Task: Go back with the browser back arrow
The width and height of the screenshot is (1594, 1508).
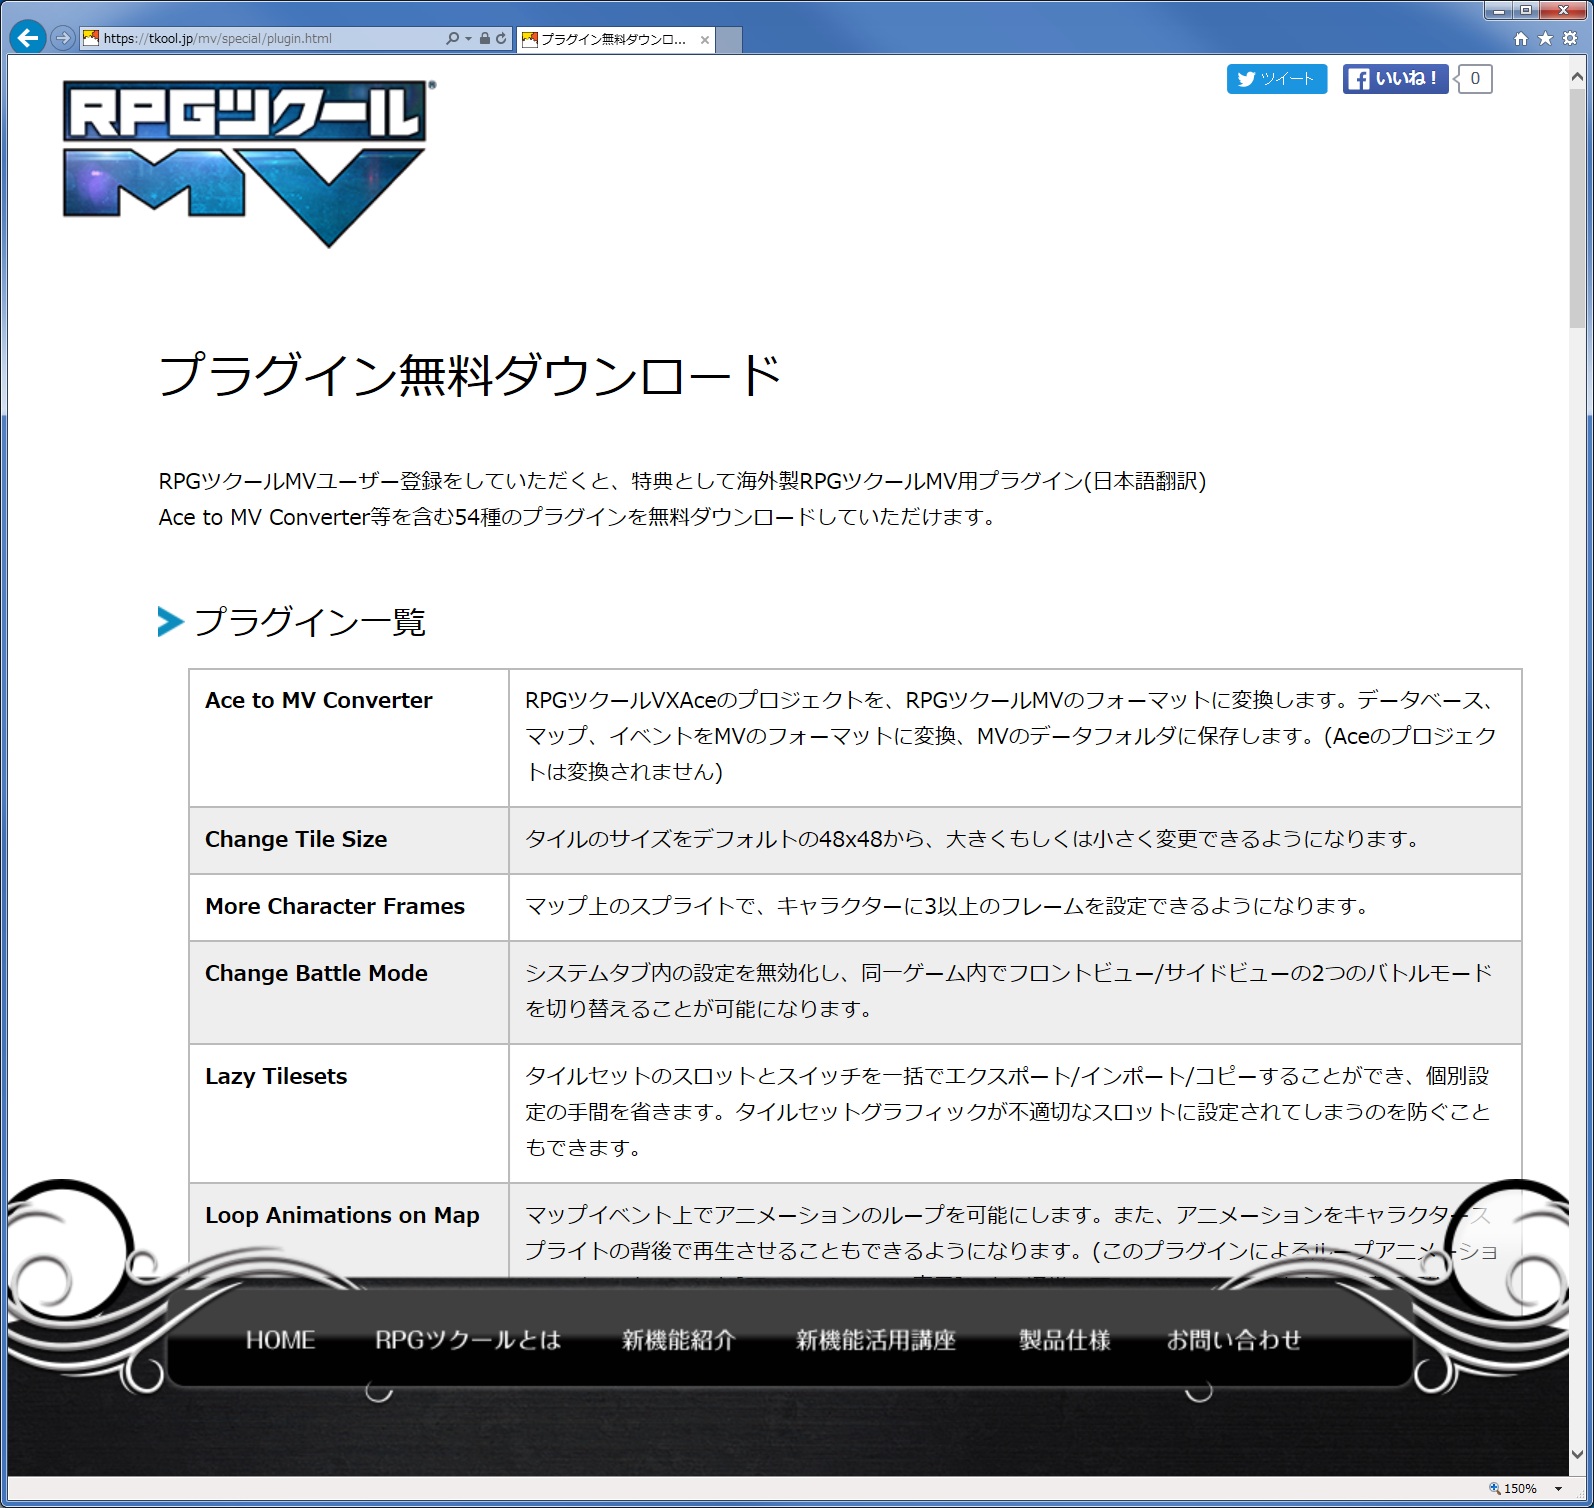Action: (x=28, y=38)
